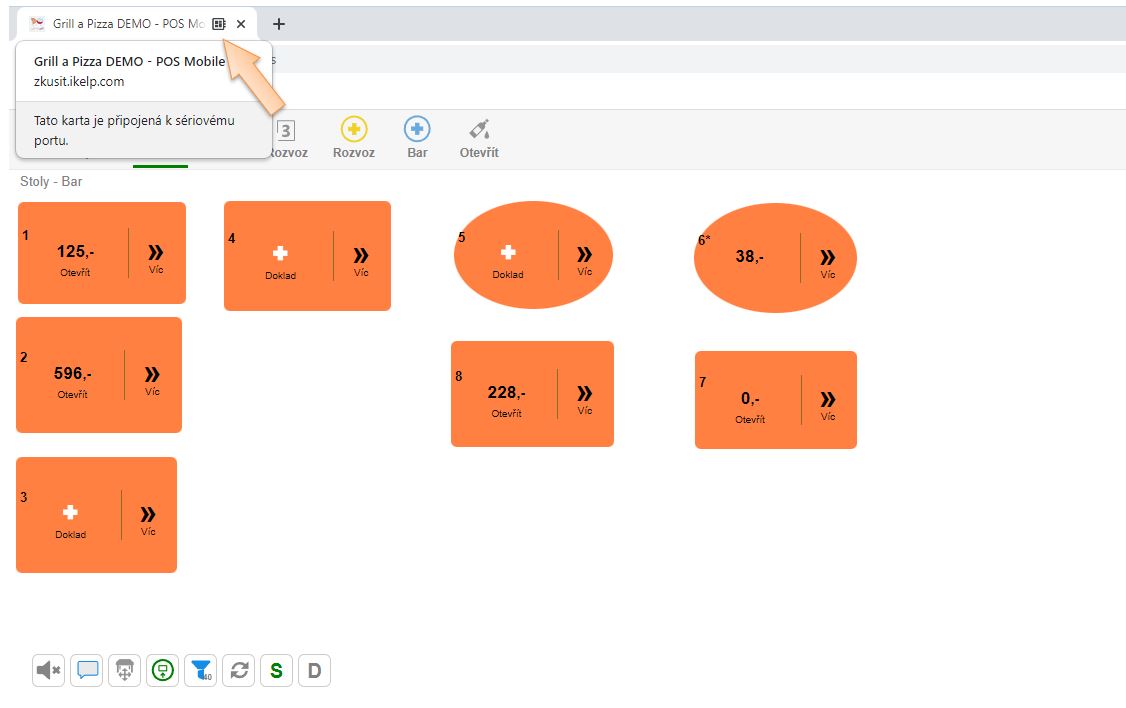The width and height of the screenshot is (1126, 708).
Task: Toggle the muted speaker sound button
Action: [49, 670]
